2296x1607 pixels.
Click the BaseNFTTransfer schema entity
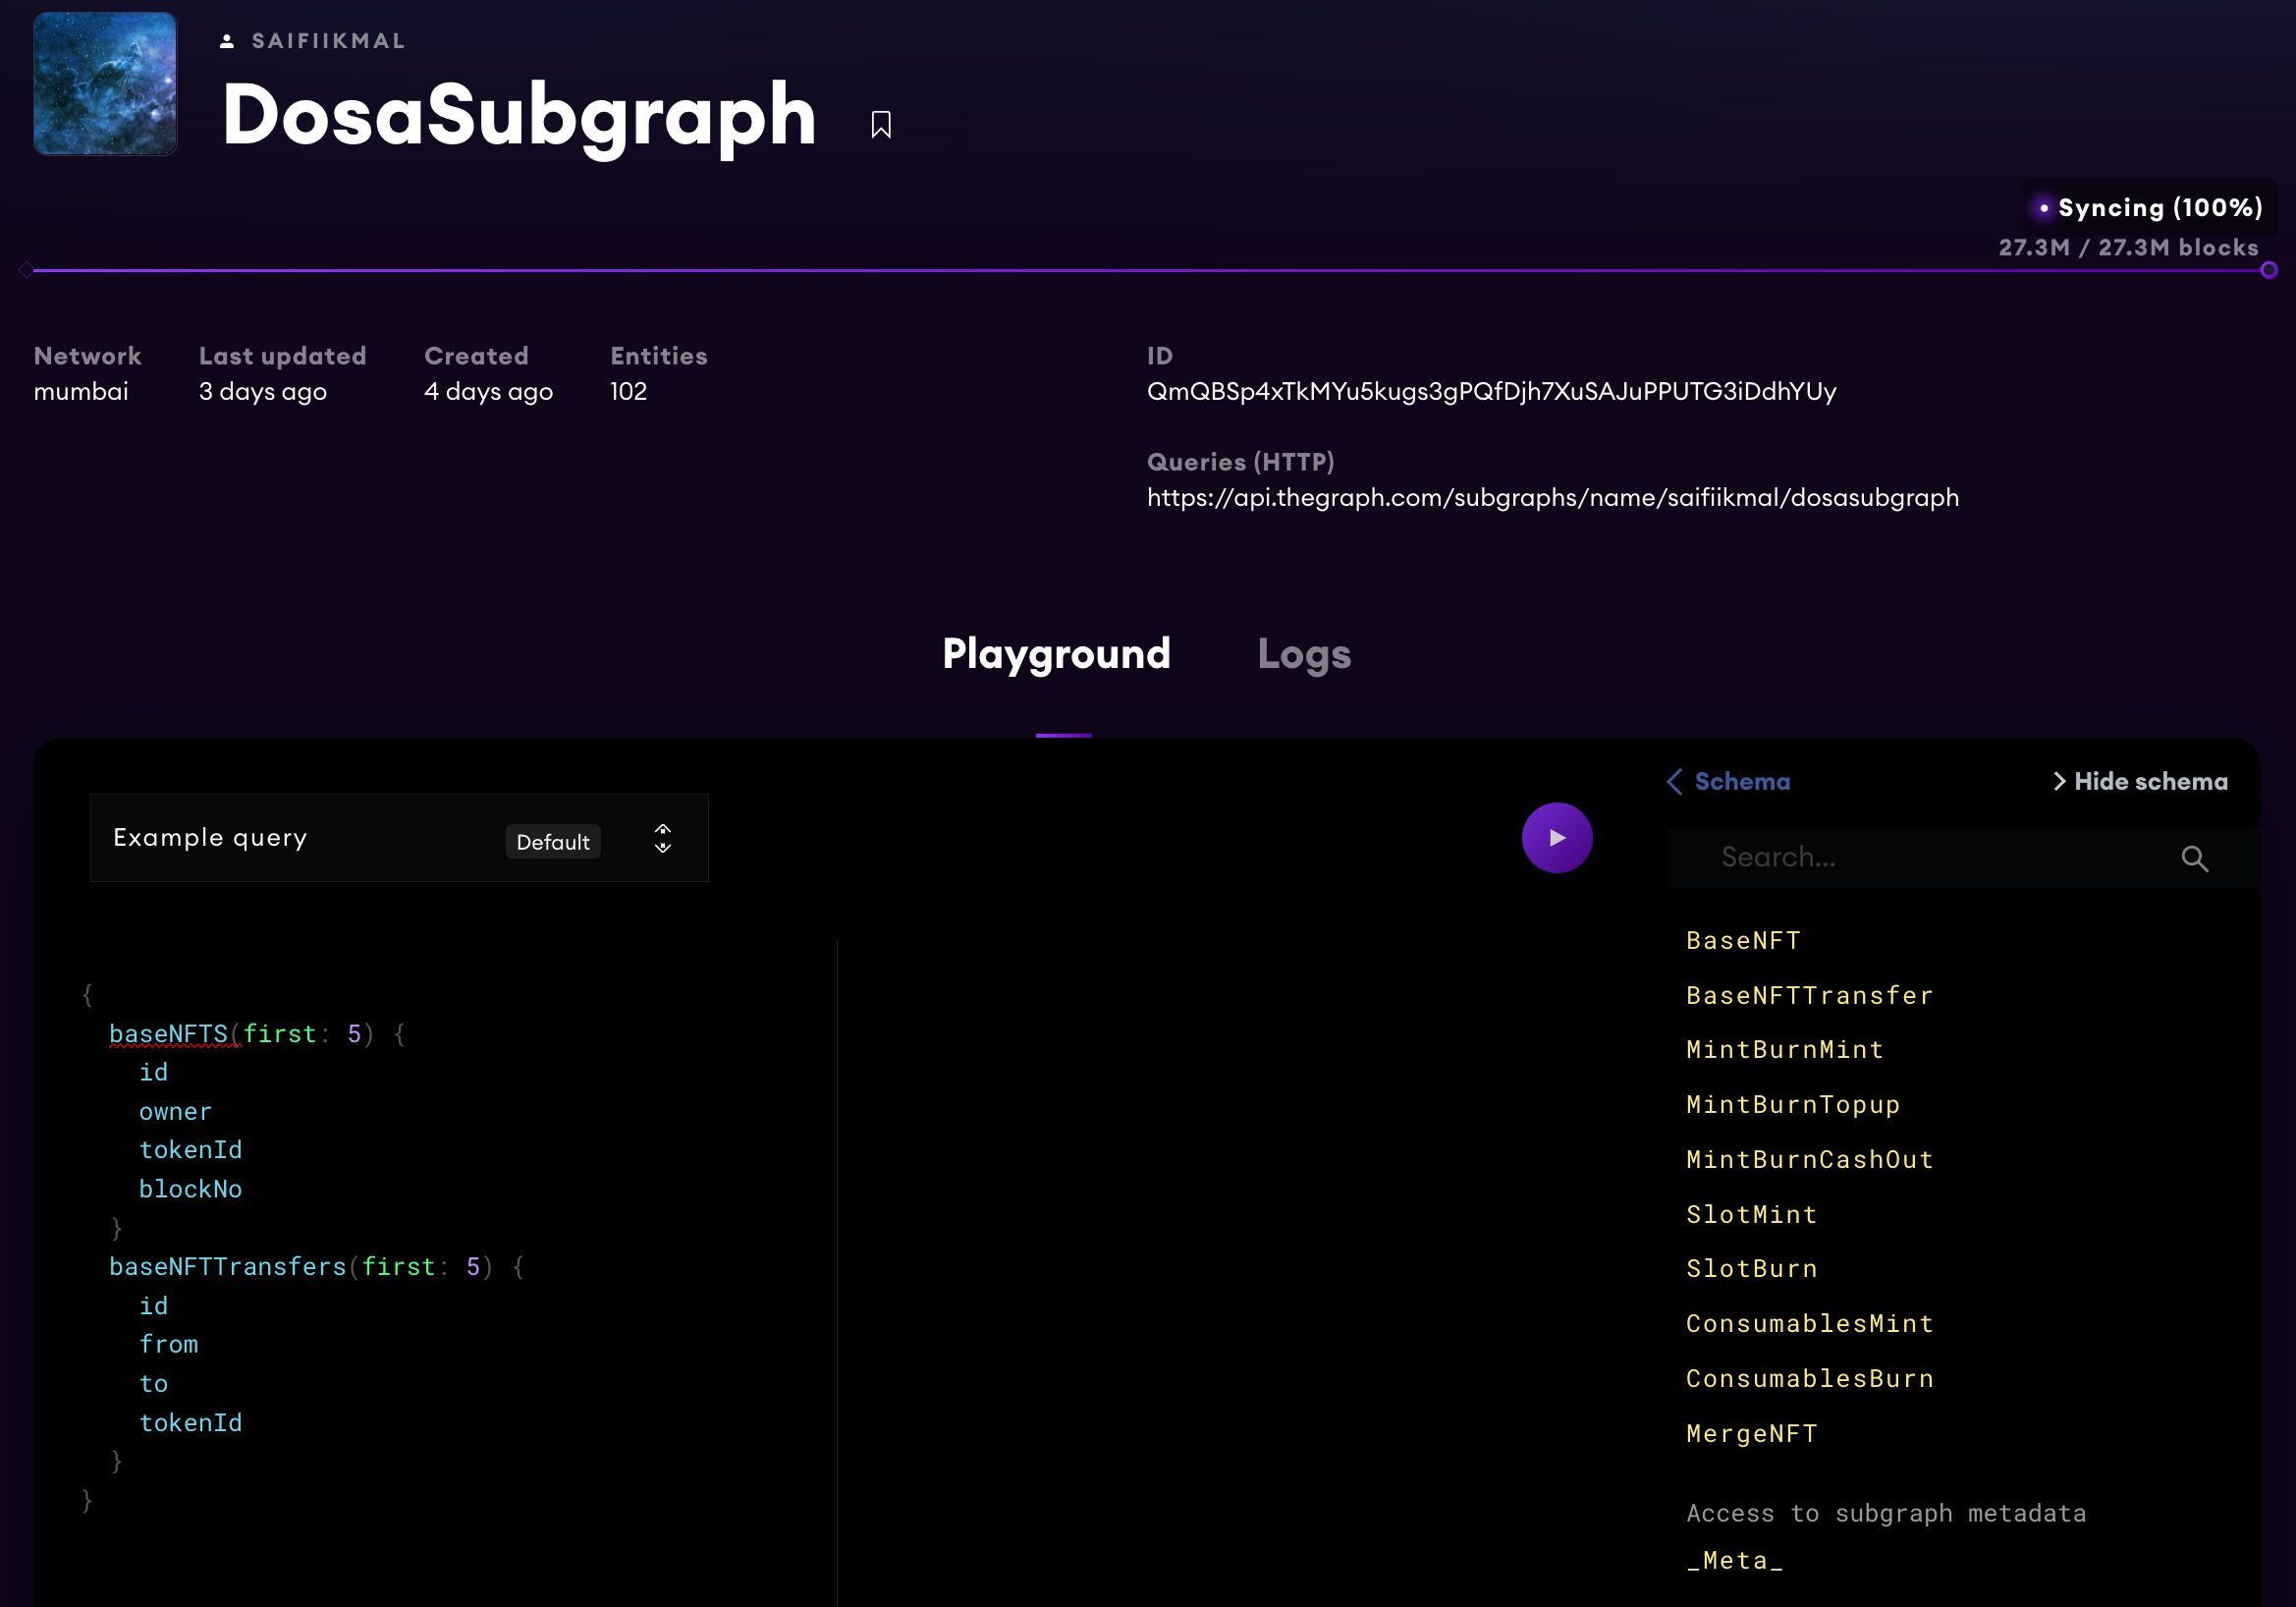(x=1809, y=993)
